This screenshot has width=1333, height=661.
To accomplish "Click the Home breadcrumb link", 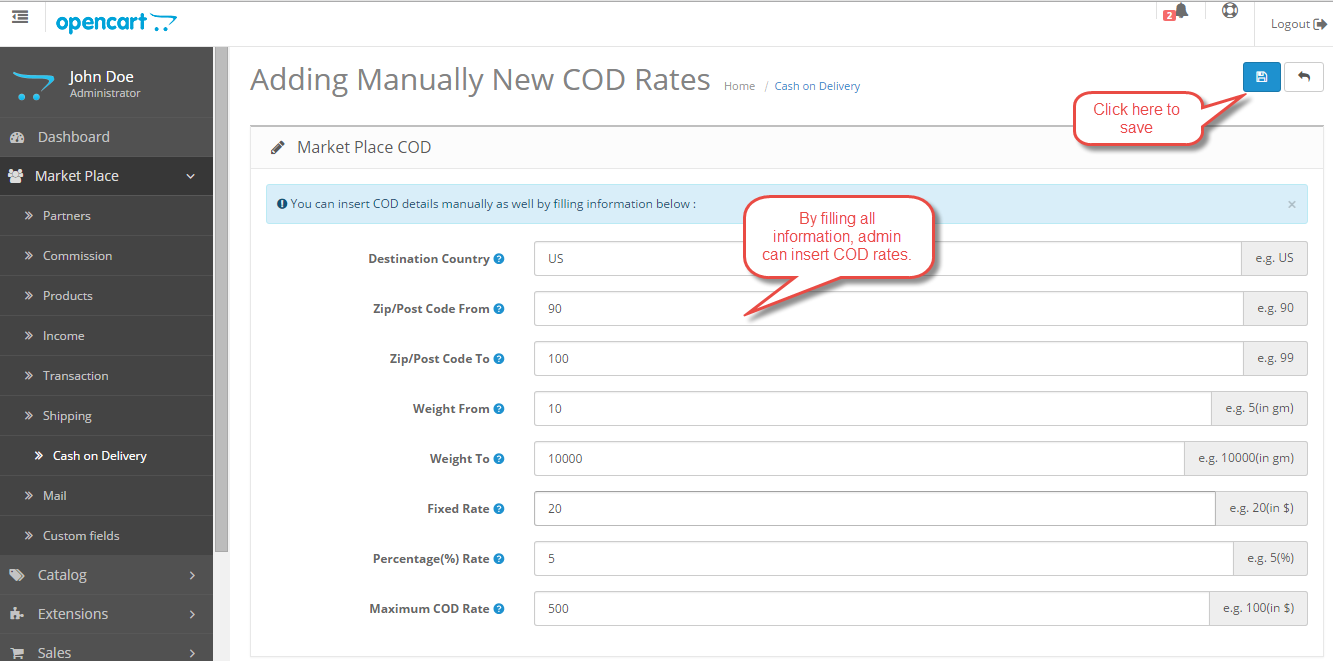I will click(x=739, y=86).
